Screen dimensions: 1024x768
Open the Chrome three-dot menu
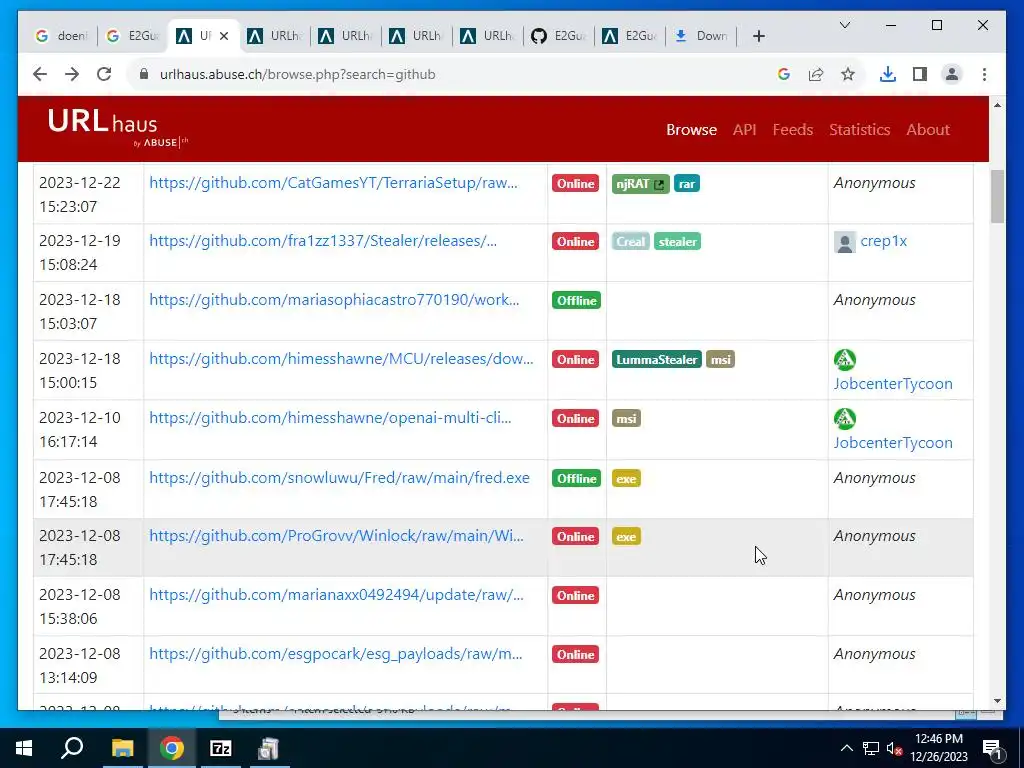pos(984,74)
